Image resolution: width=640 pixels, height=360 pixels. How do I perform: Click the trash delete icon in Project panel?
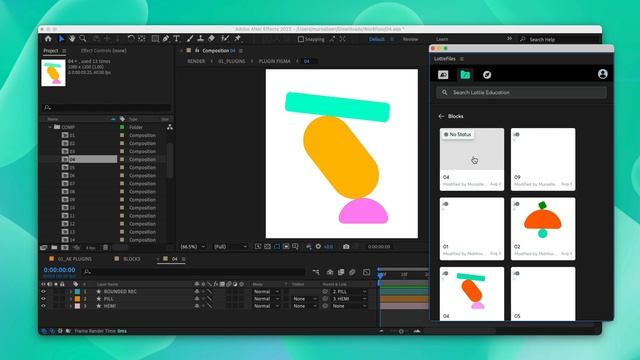click(x=105, y=248)
